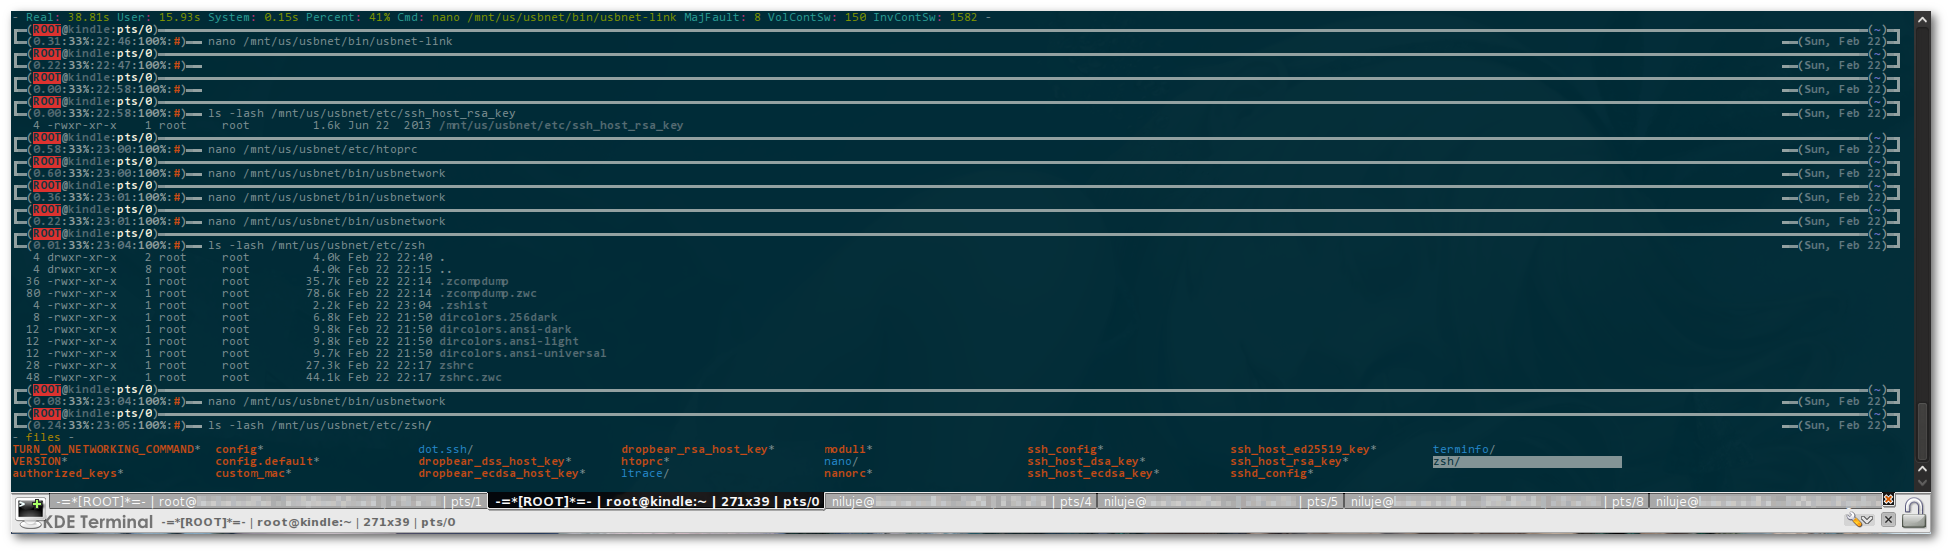
Task: Select the 'ssh_host_ed25519_key*' completion entry
Action: click(x=1303, y=450)
